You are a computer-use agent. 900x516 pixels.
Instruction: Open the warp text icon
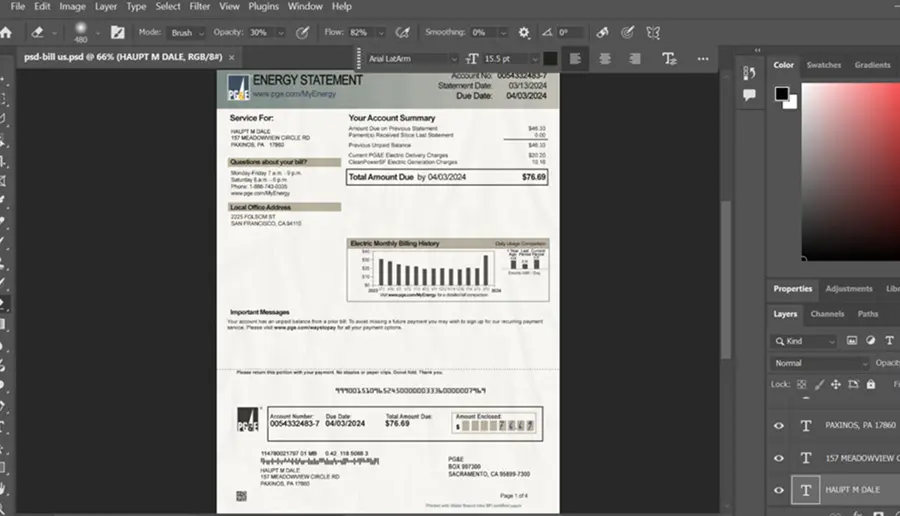[x=669, y=59]
